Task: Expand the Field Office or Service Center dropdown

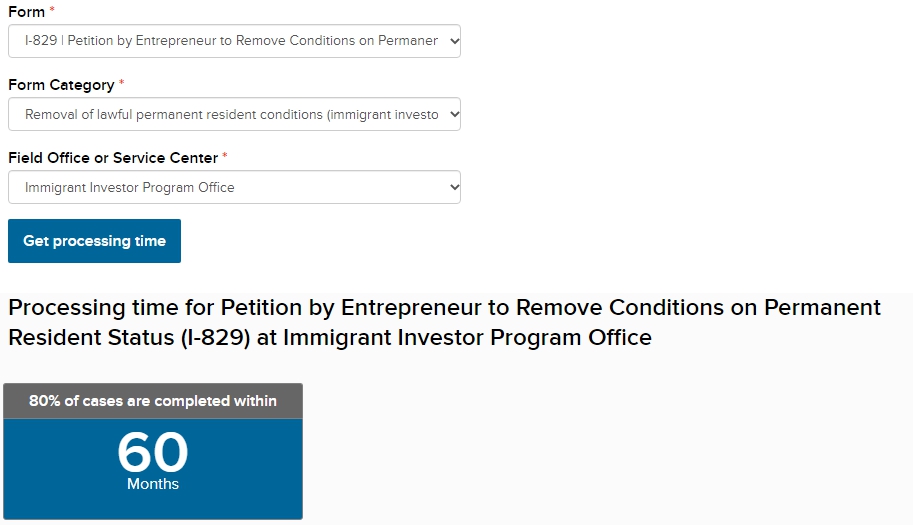Action: pos(234,187)
